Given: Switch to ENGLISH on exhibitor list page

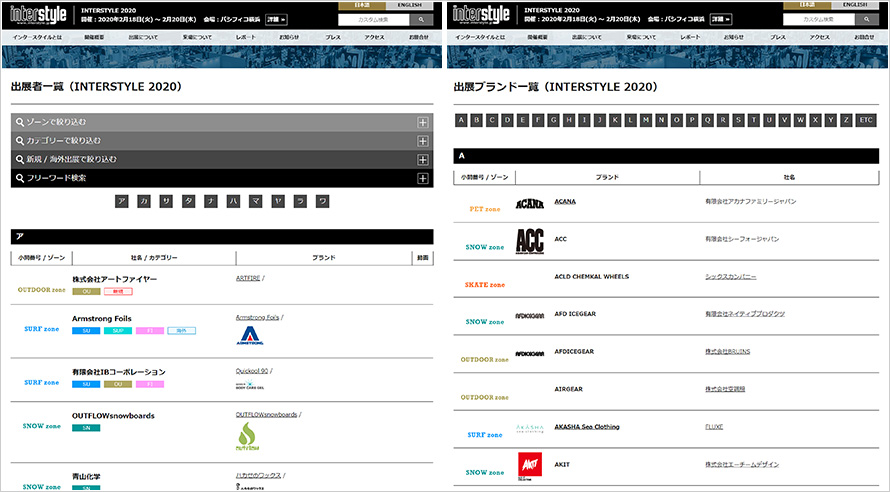Looking at the screenshot, I should pyautogui.click(x=409, y=5).
